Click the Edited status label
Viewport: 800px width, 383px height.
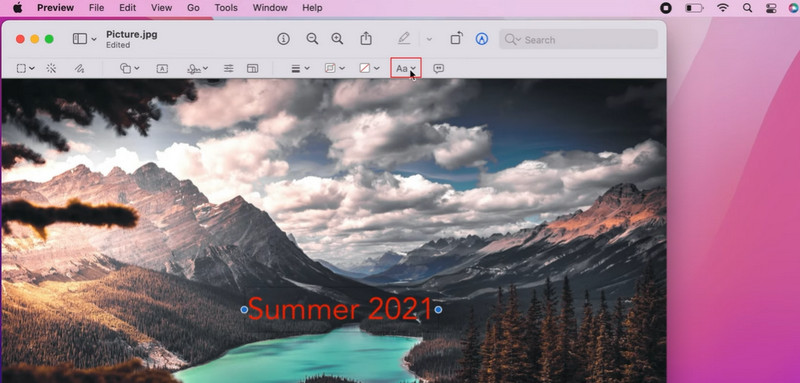tap(118, 45)
